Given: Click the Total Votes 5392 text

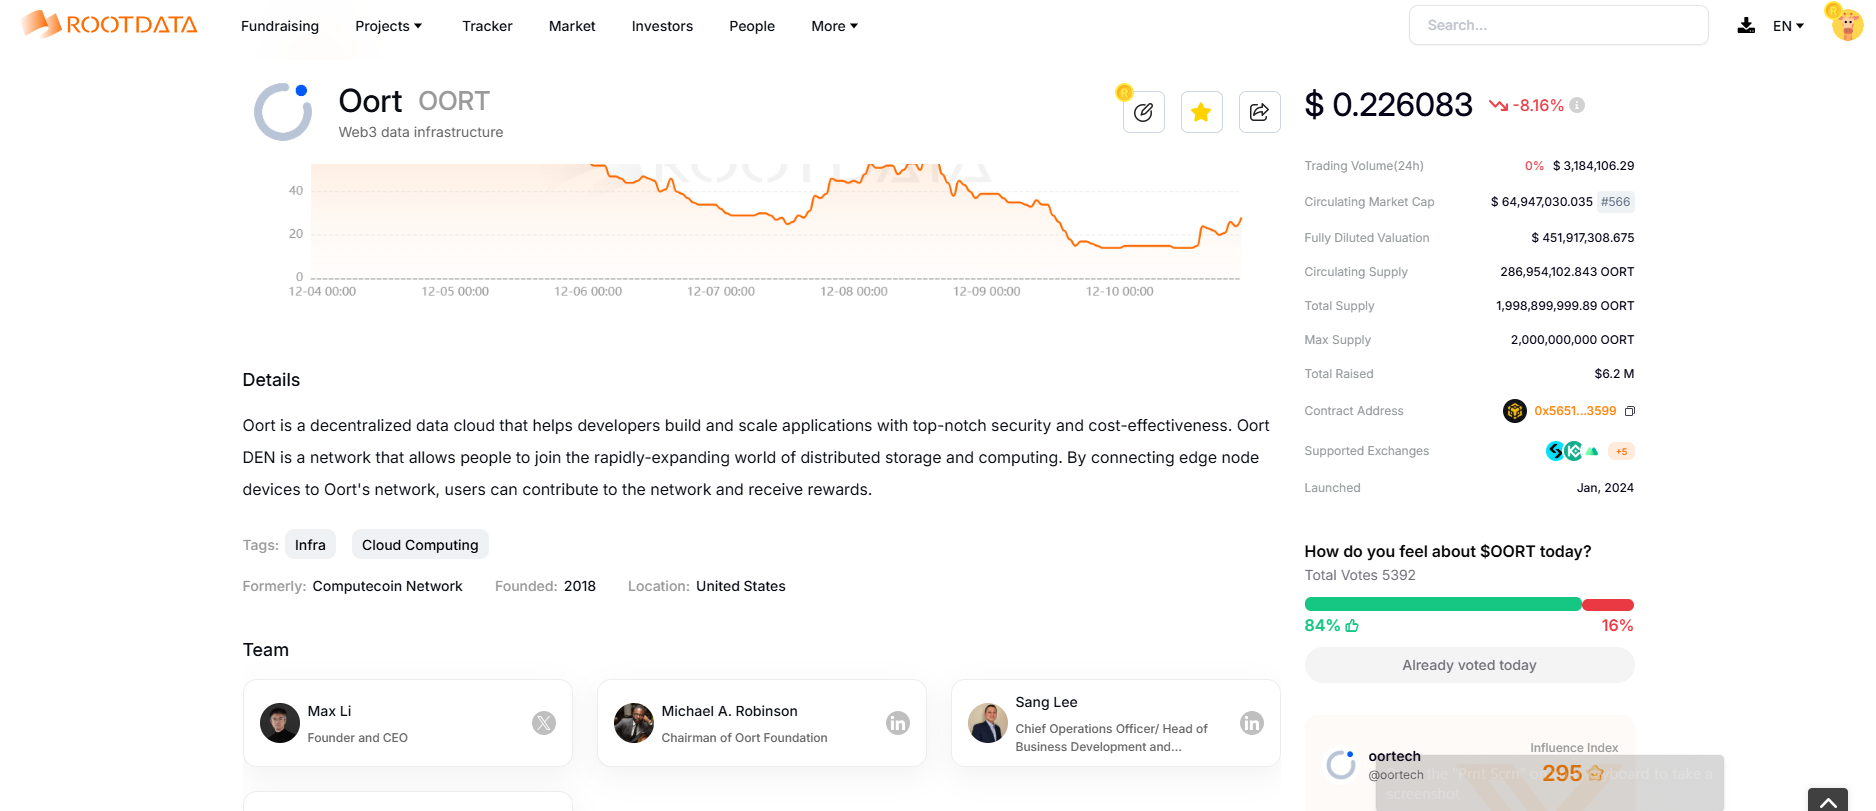Looking at the screenshot, I should [1360, 575].
